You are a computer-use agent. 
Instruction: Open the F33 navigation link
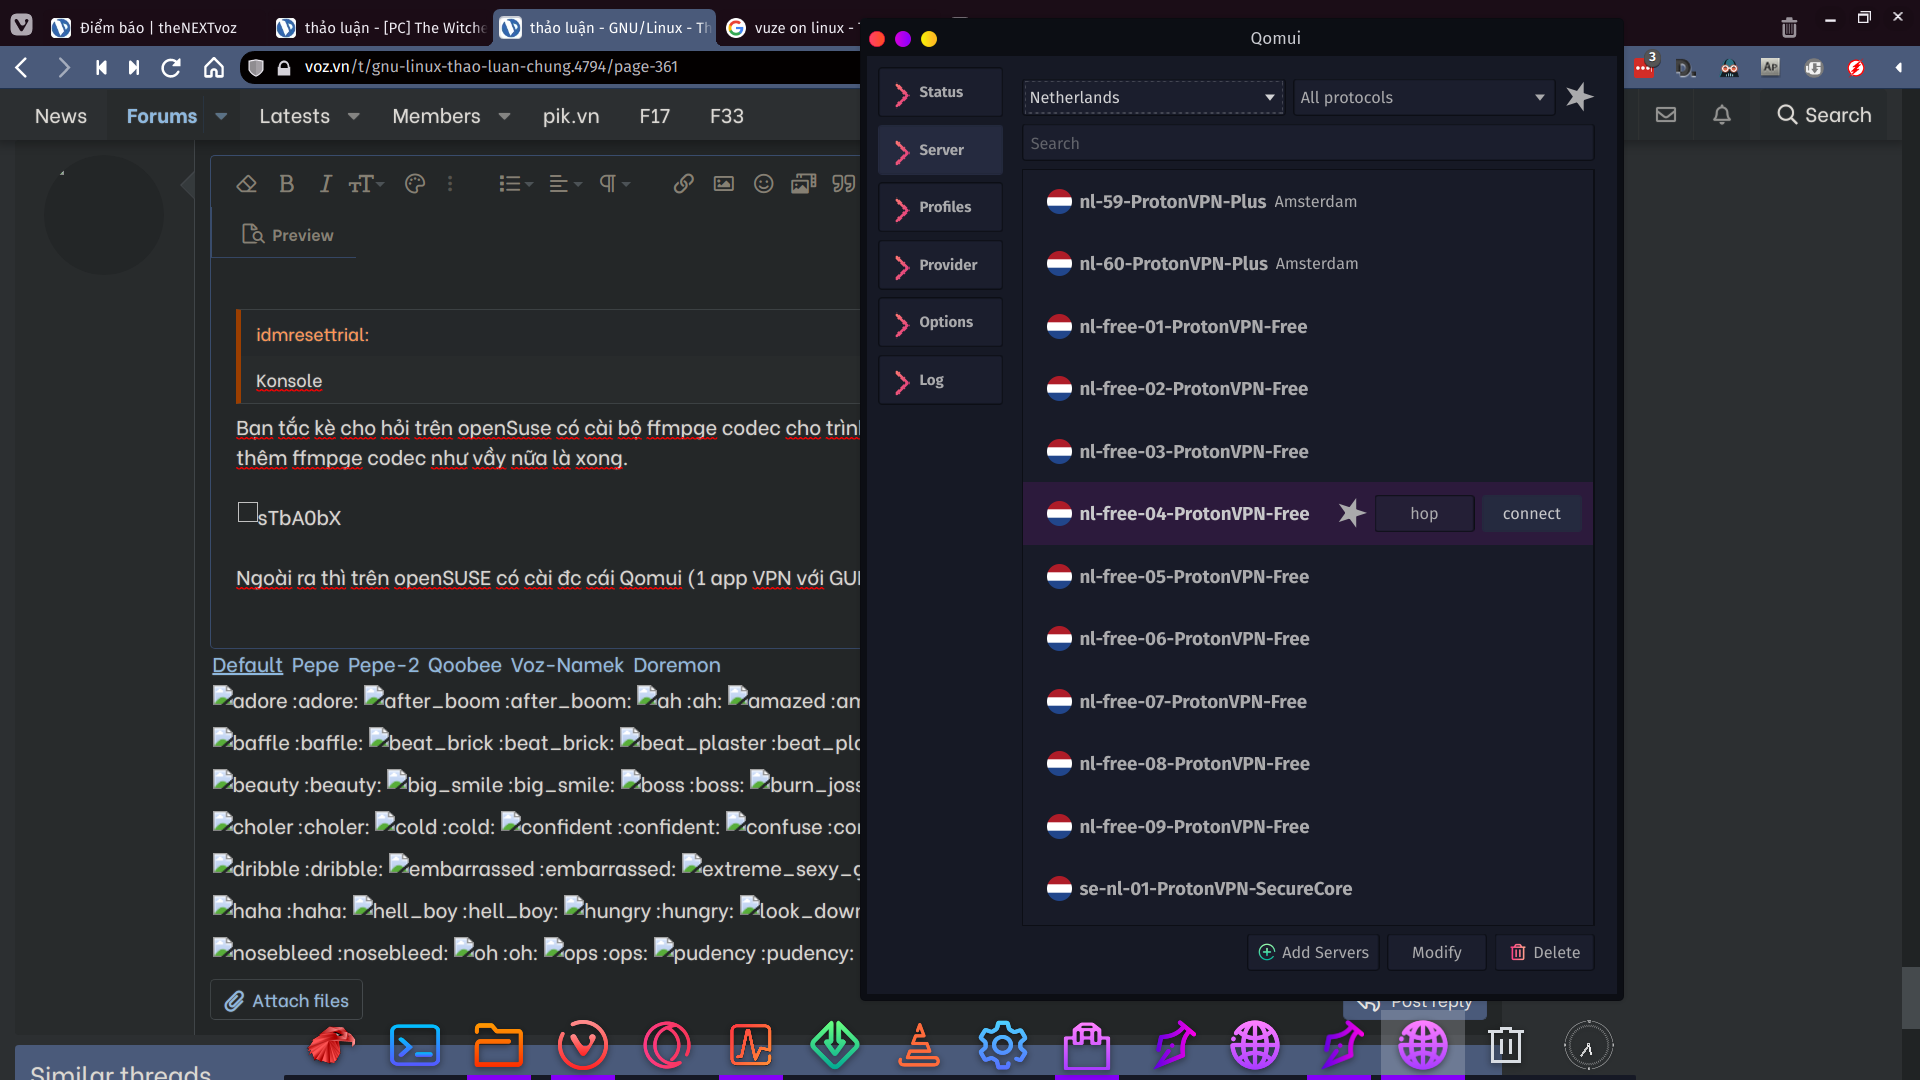point(727,116)
